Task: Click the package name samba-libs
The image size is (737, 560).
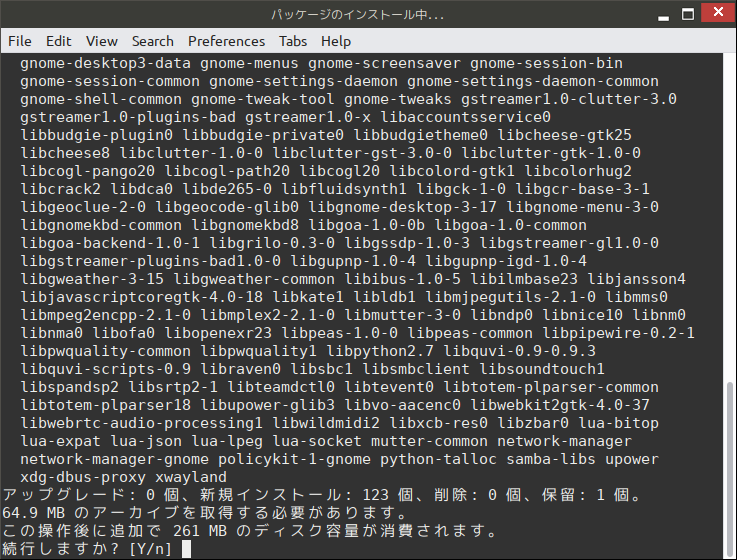Action: [x=551, y=459]
